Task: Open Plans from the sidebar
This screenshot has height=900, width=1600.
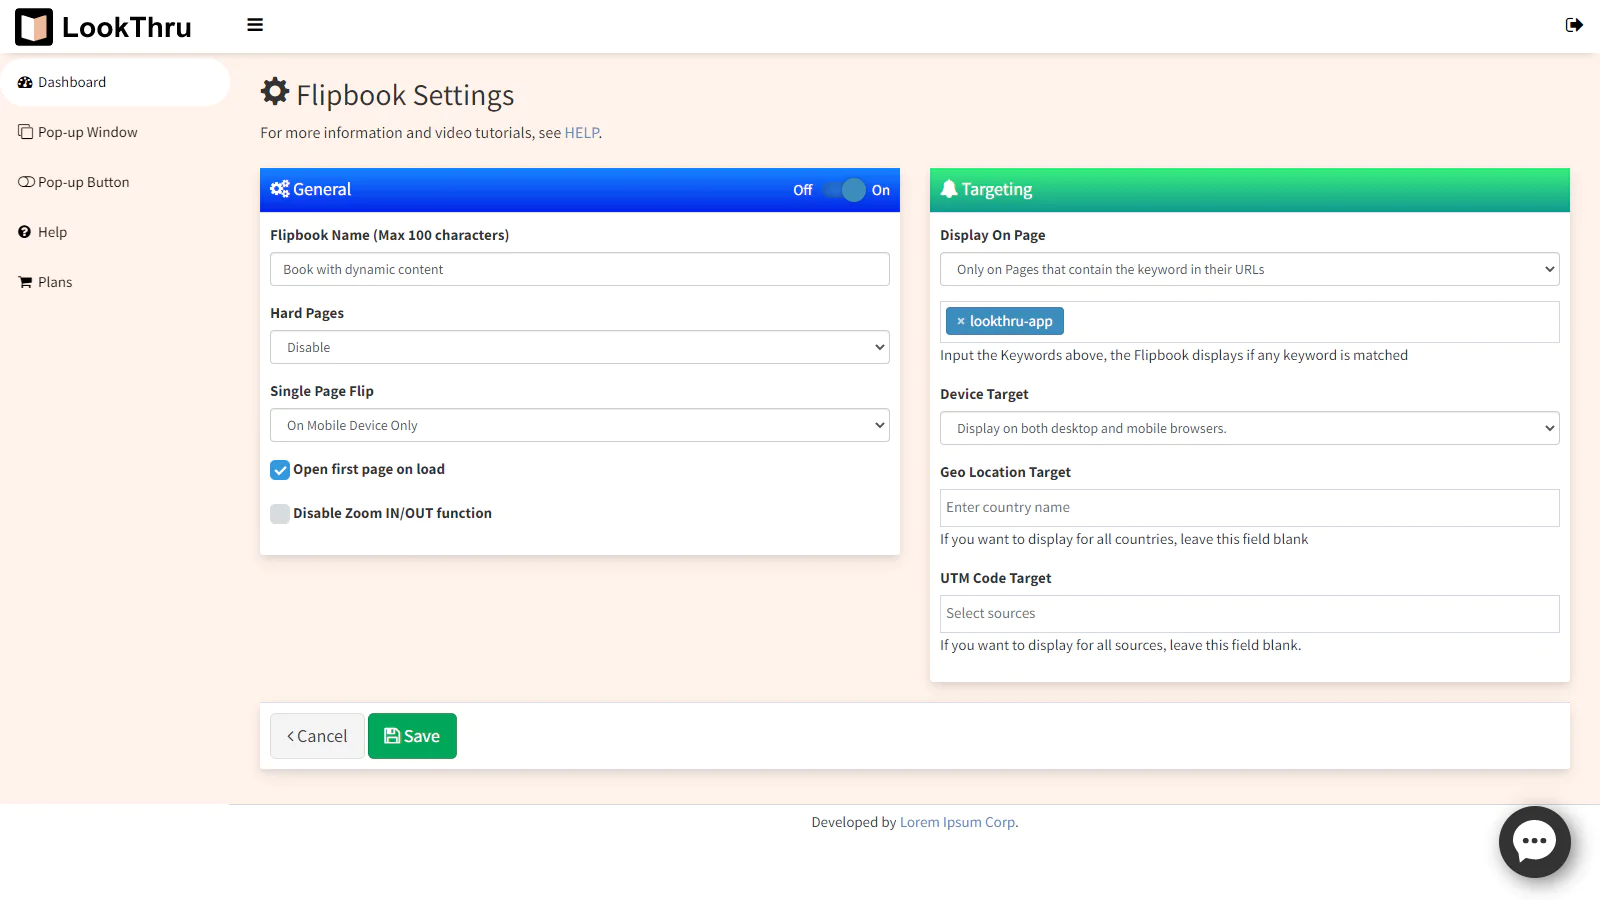Action: click(55, 282)
